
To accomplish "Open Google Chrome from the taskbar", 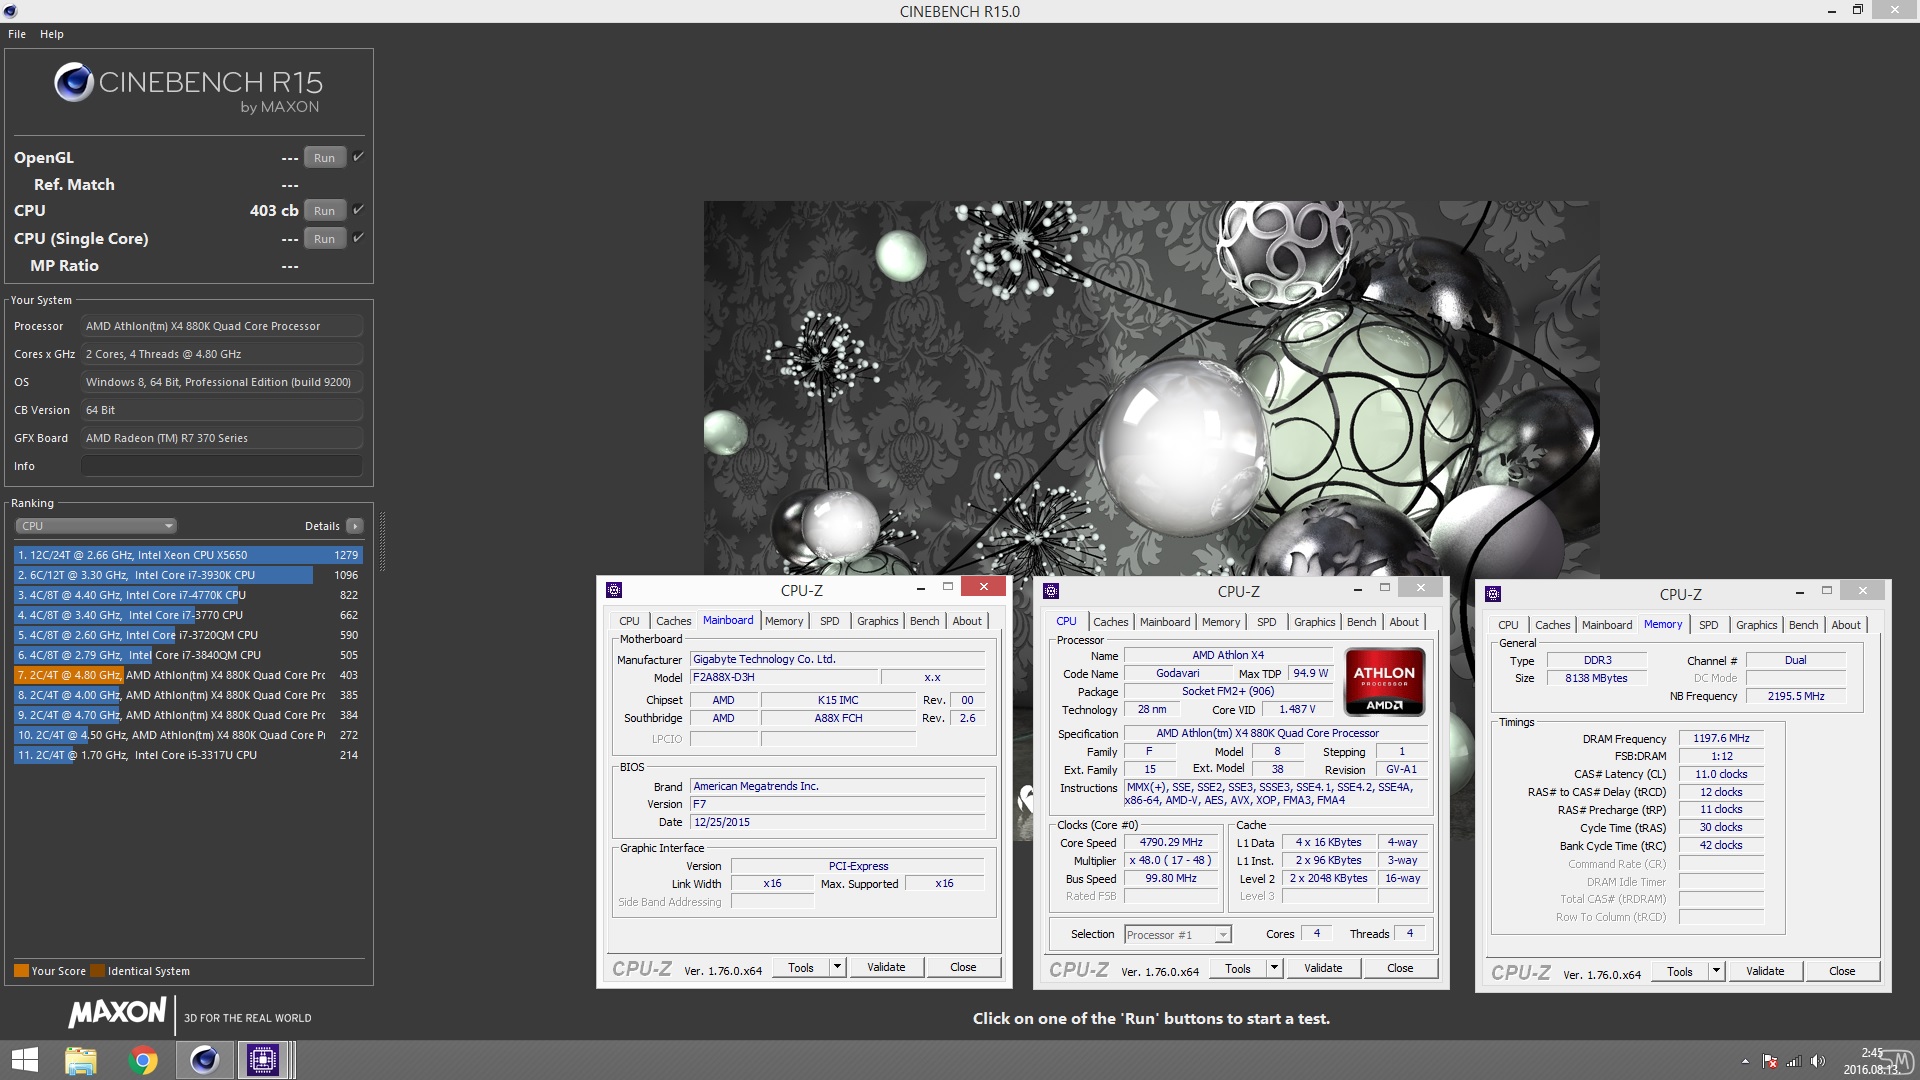I will 143,1060.
